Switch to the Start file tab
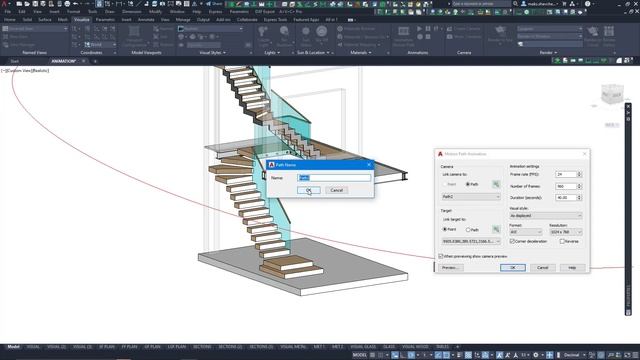This screenshot has height=360, width=640. [x=15, y=61]
